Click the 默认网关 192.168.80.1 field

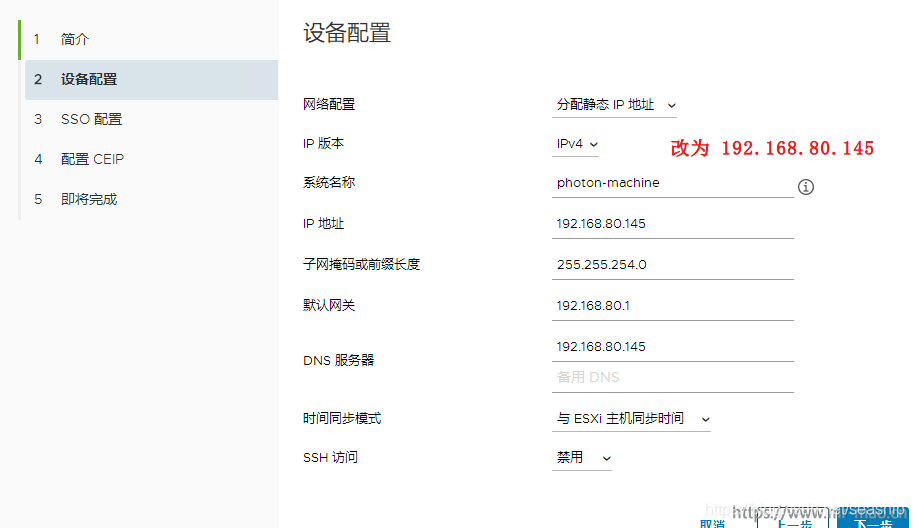click(672, 306)
